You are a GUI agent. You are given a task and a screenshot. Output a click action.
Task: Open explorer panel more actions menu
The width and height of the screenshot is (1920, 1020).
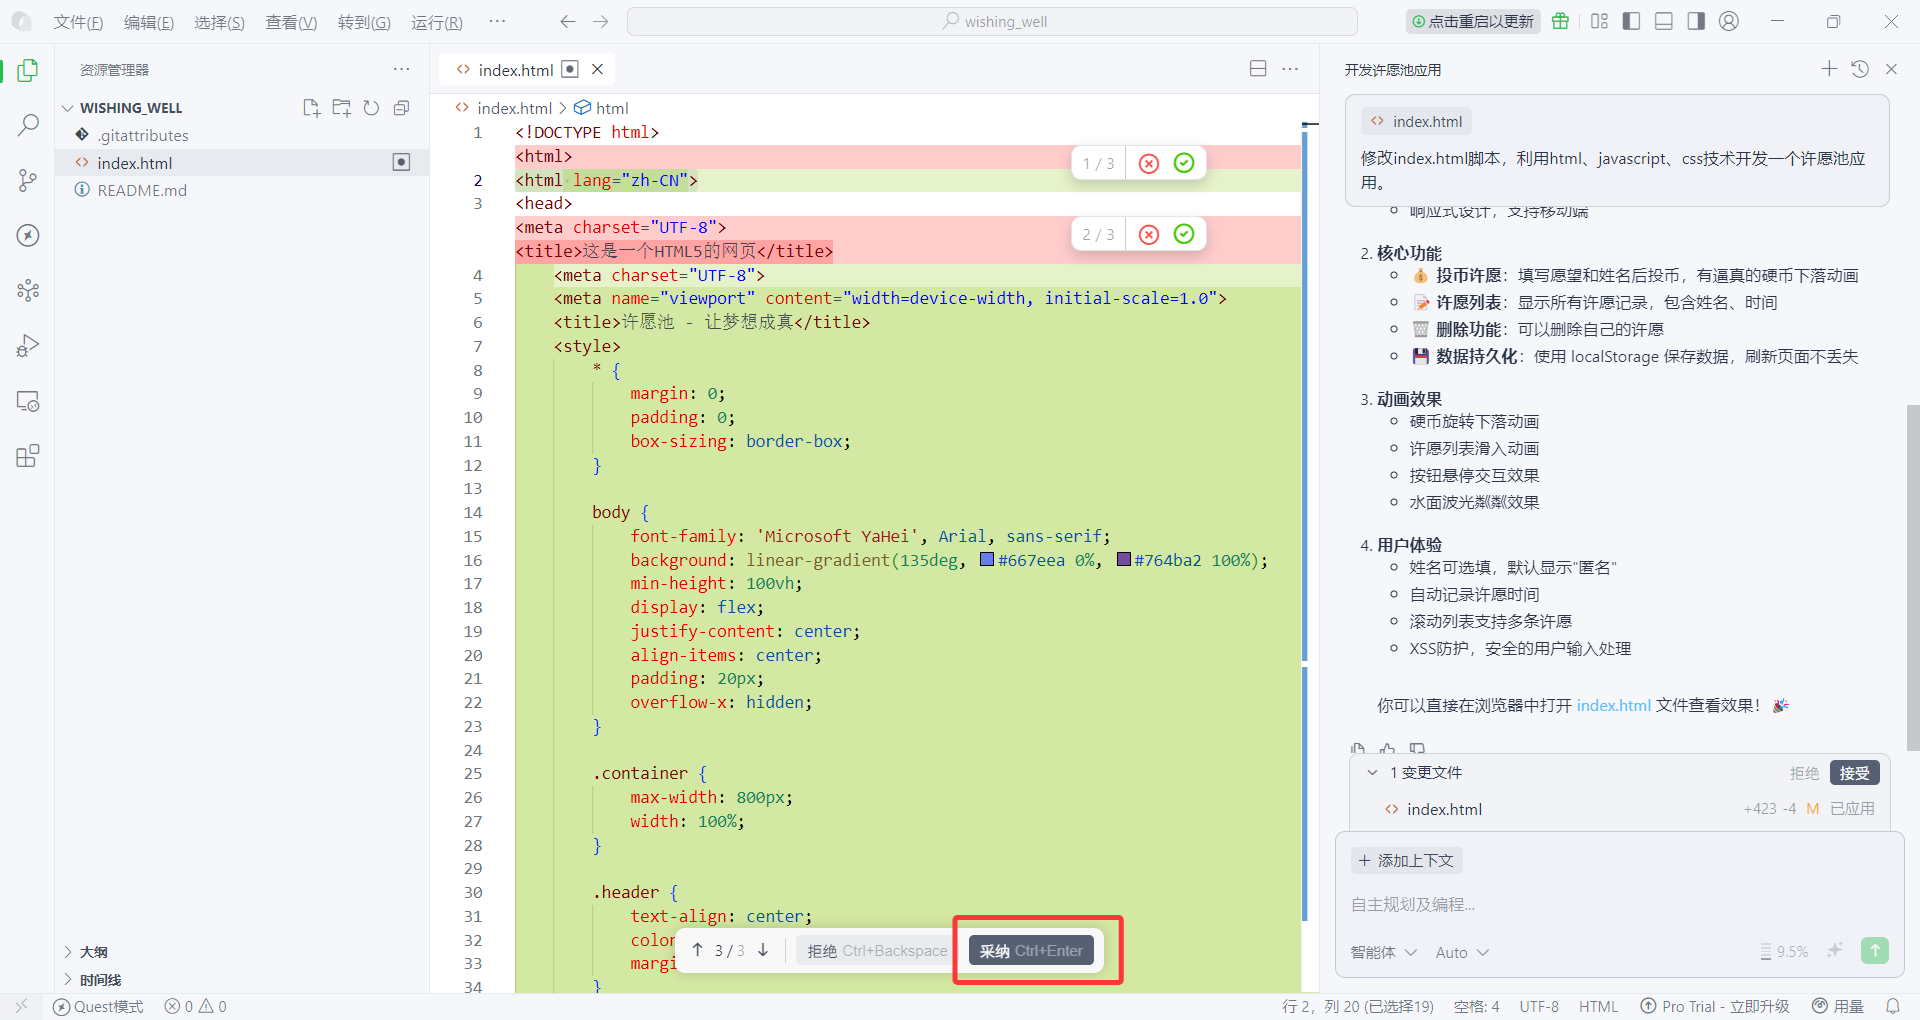[x=401, y=69]
